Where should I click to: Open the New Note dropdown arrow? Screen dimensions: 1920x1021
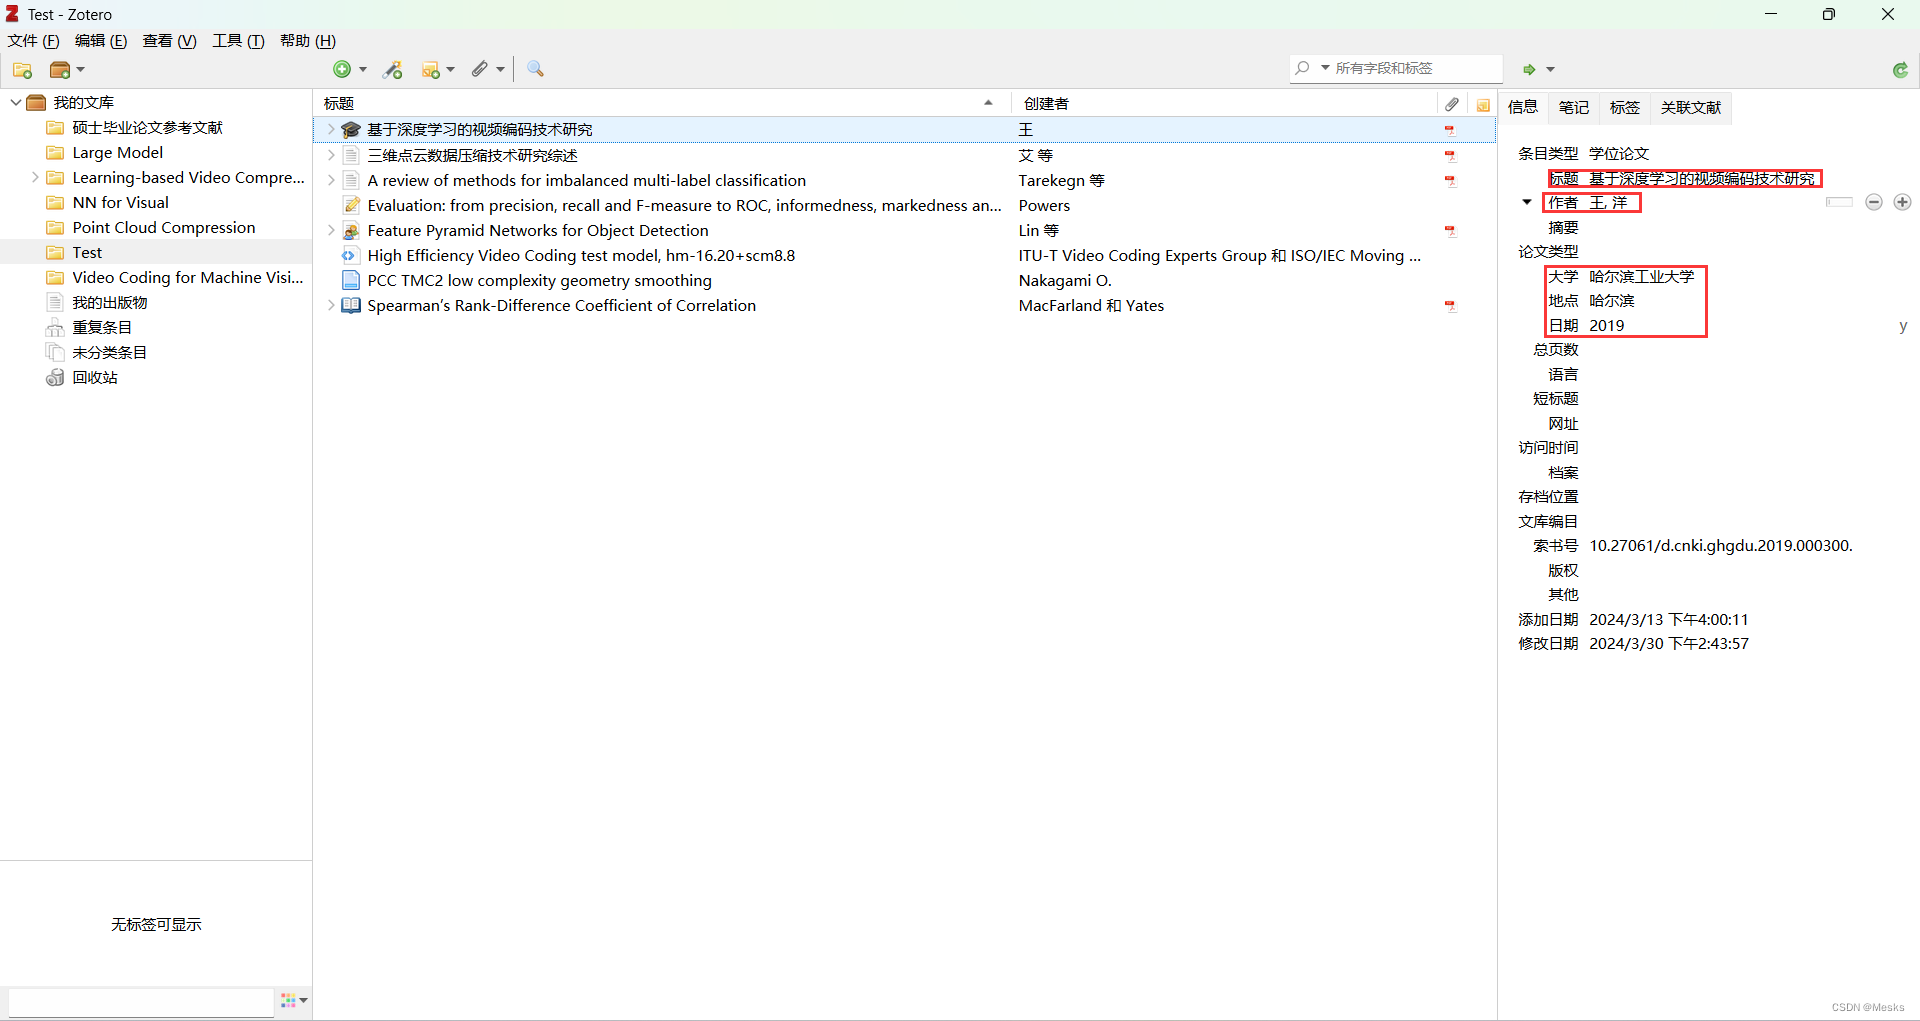click(x=451, y=69)
